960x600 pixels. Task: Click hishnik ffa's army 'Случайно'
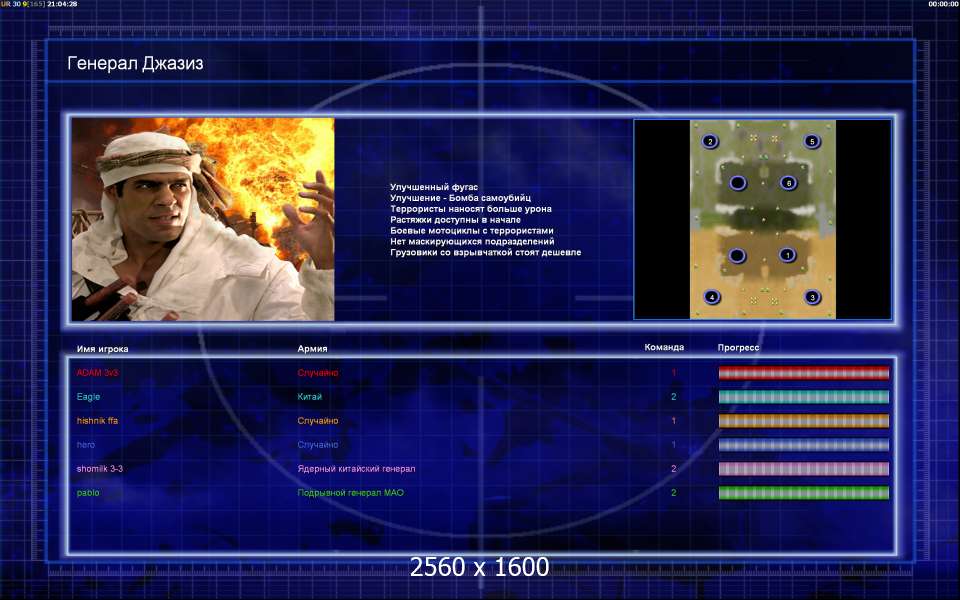point(318,421)
